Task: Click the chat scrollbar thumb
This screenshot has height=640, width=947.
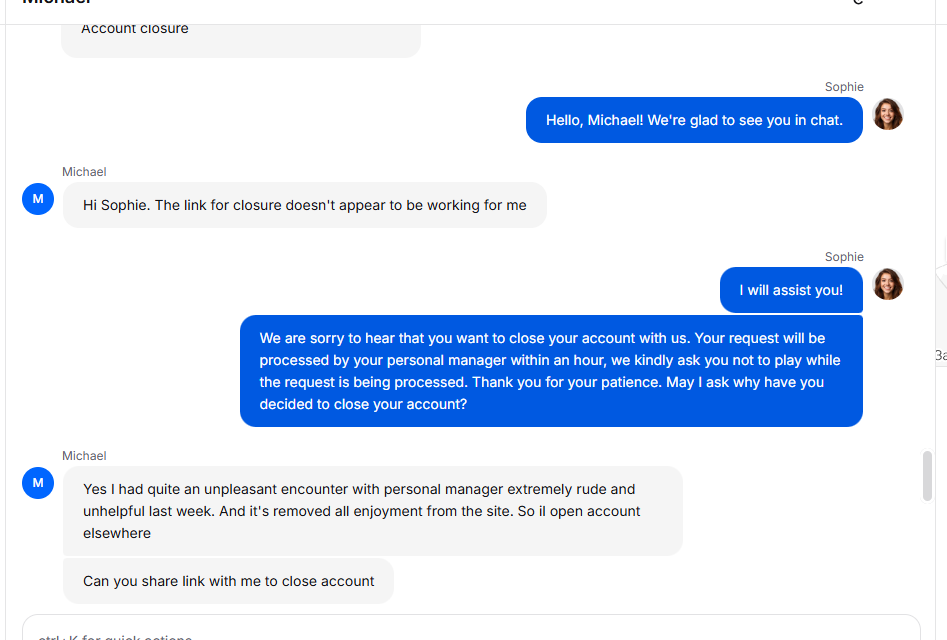Action: pyautogui.click(x=927, y=475)
